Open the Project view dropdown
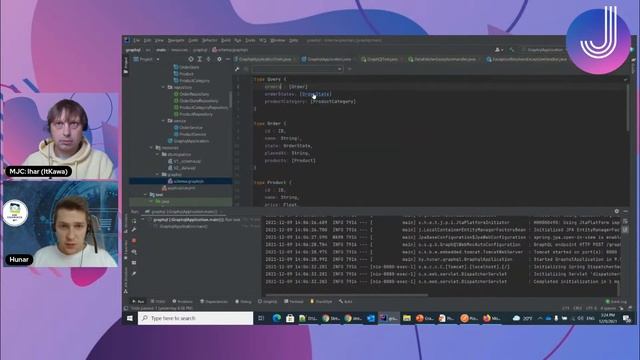Image resolution: width=640 pixels, height=360 pixels. coord(146,59)
